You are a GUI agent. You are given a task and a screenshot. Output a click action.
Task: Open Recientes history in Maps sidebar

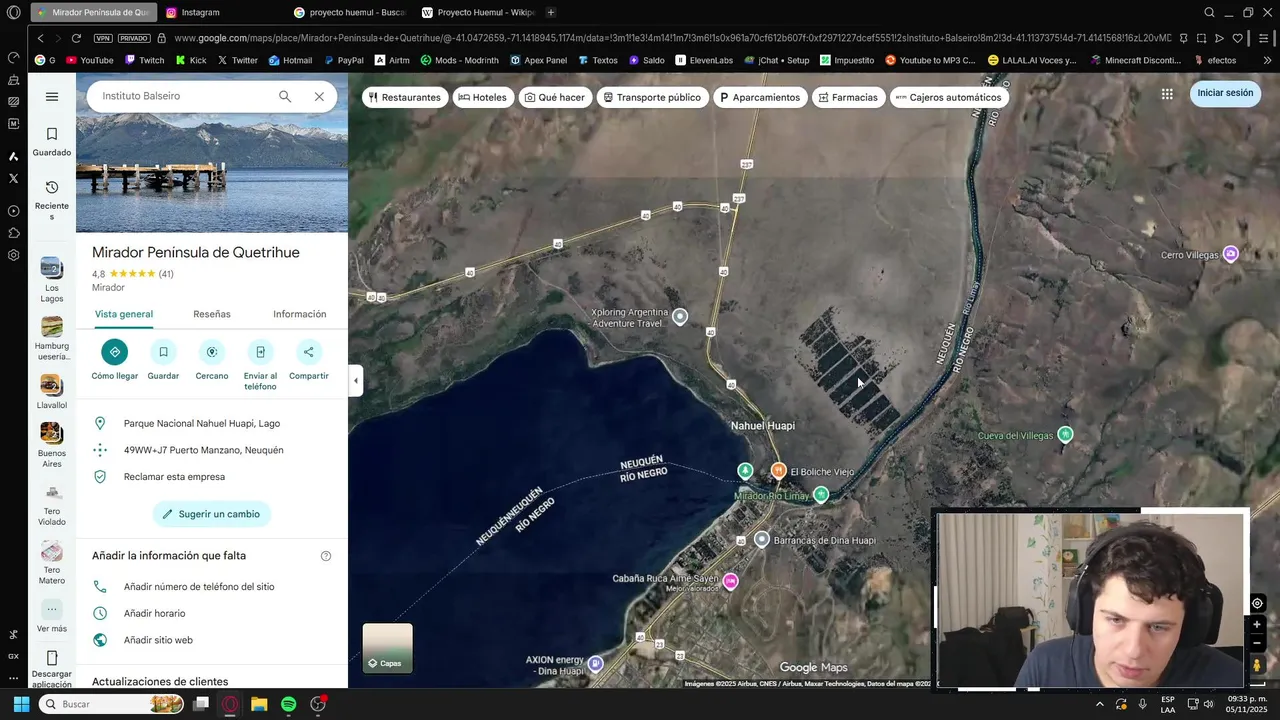(x=52, y=200)
